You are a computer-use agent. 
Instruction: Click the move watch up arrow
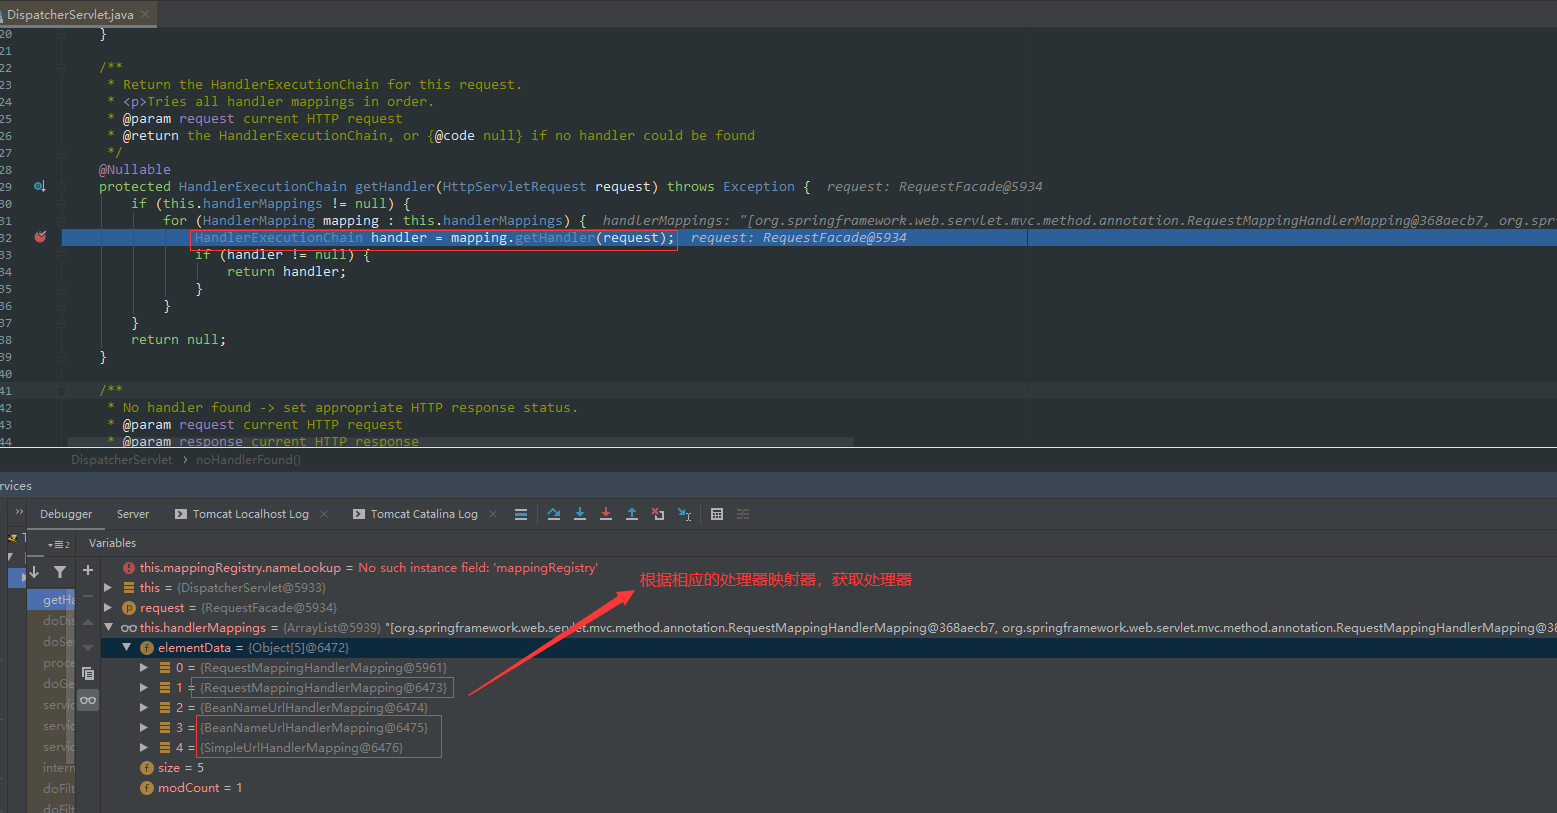pos(88,622)
